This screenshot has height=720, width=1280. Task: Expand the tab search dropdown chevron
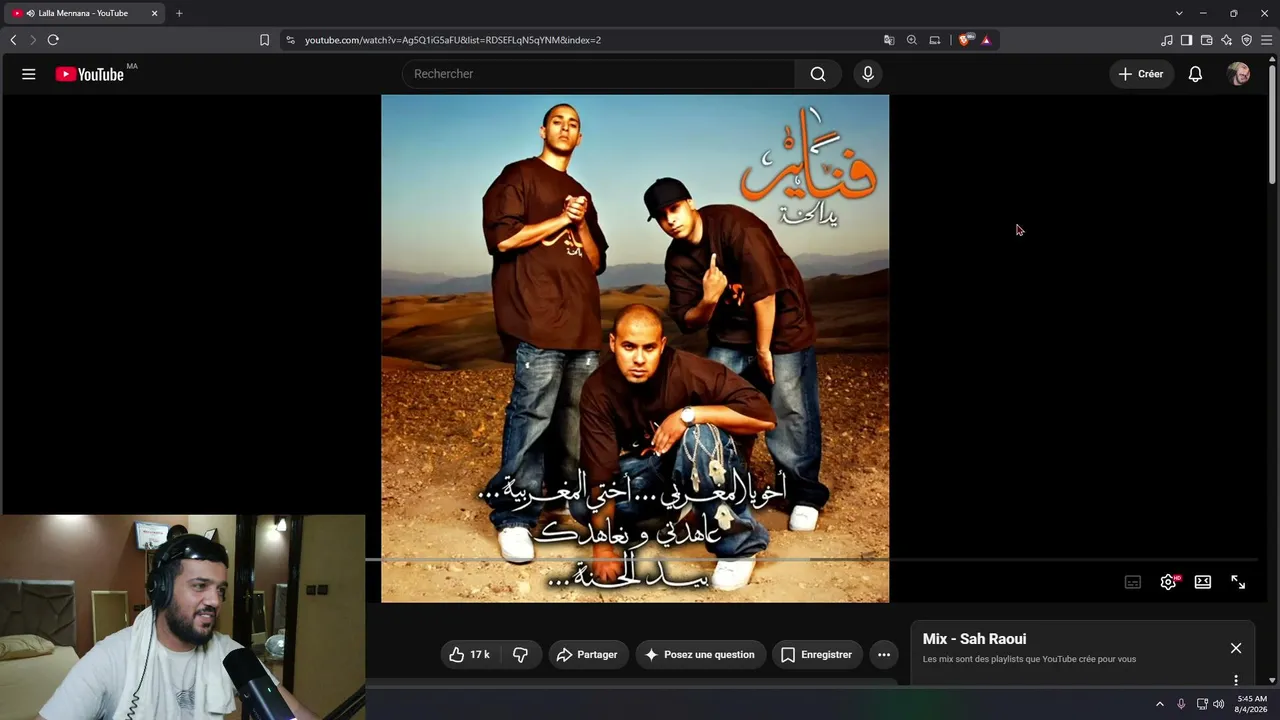pyautogui.click(x=1179, y=13)
